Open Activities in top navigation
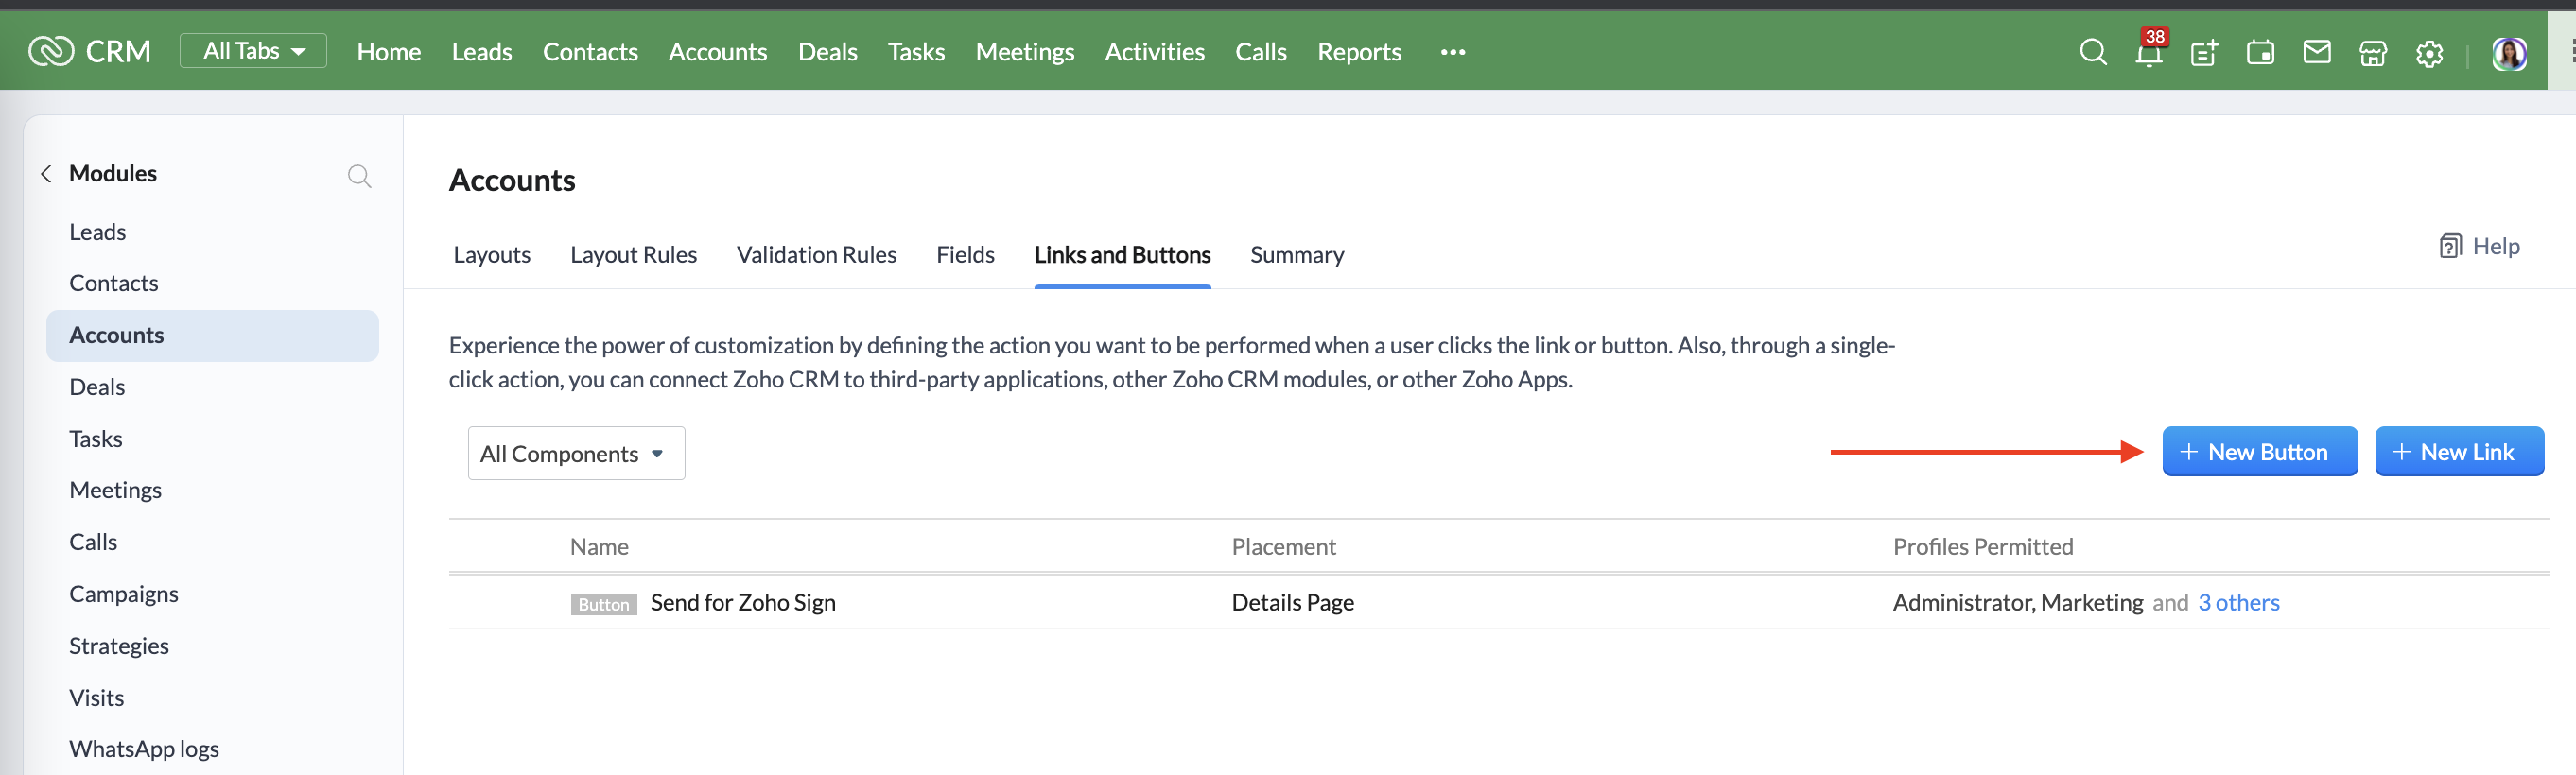 point(1154,52)
